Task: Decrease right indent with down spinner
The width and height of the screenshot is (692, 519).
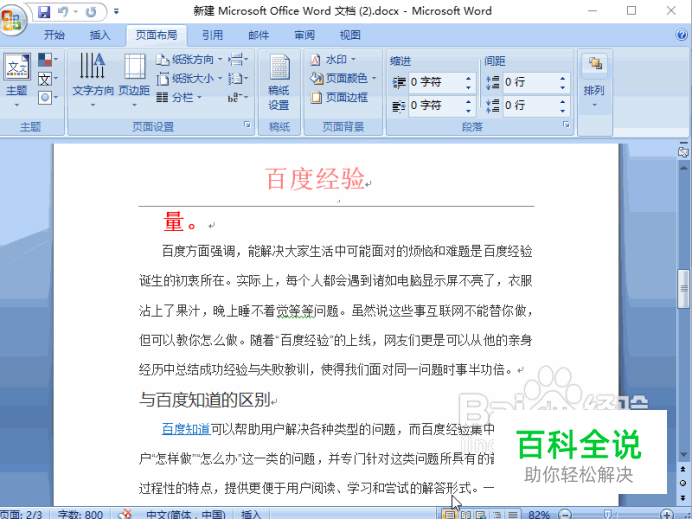Action: (x=469, y=110)
